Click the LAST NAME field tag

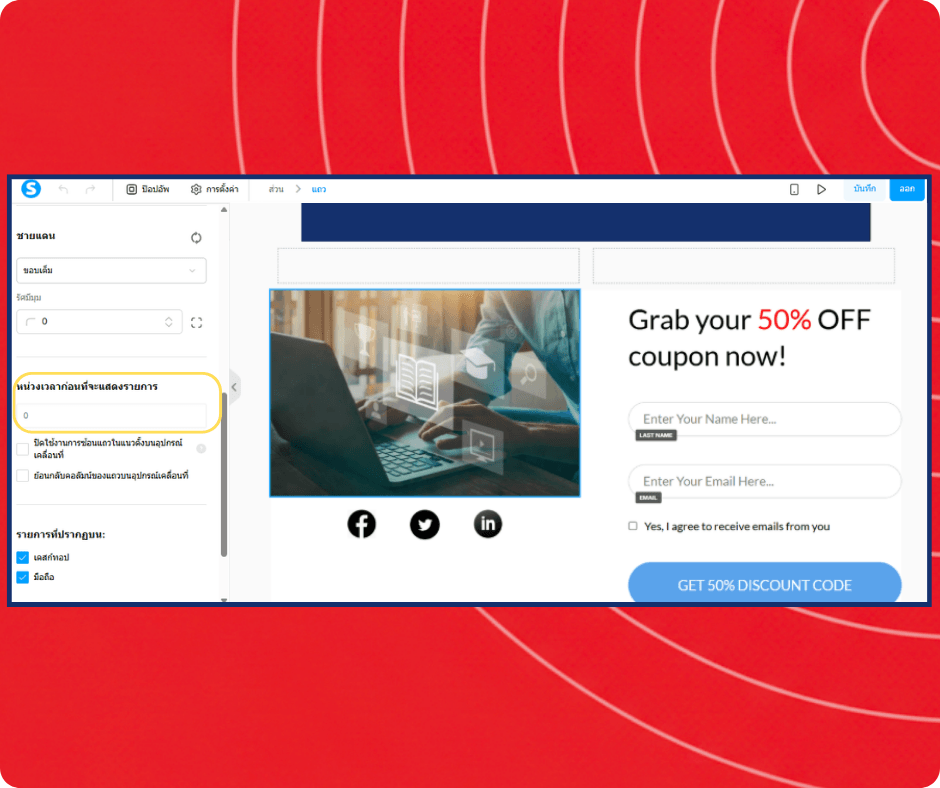[x=656, y=435]
